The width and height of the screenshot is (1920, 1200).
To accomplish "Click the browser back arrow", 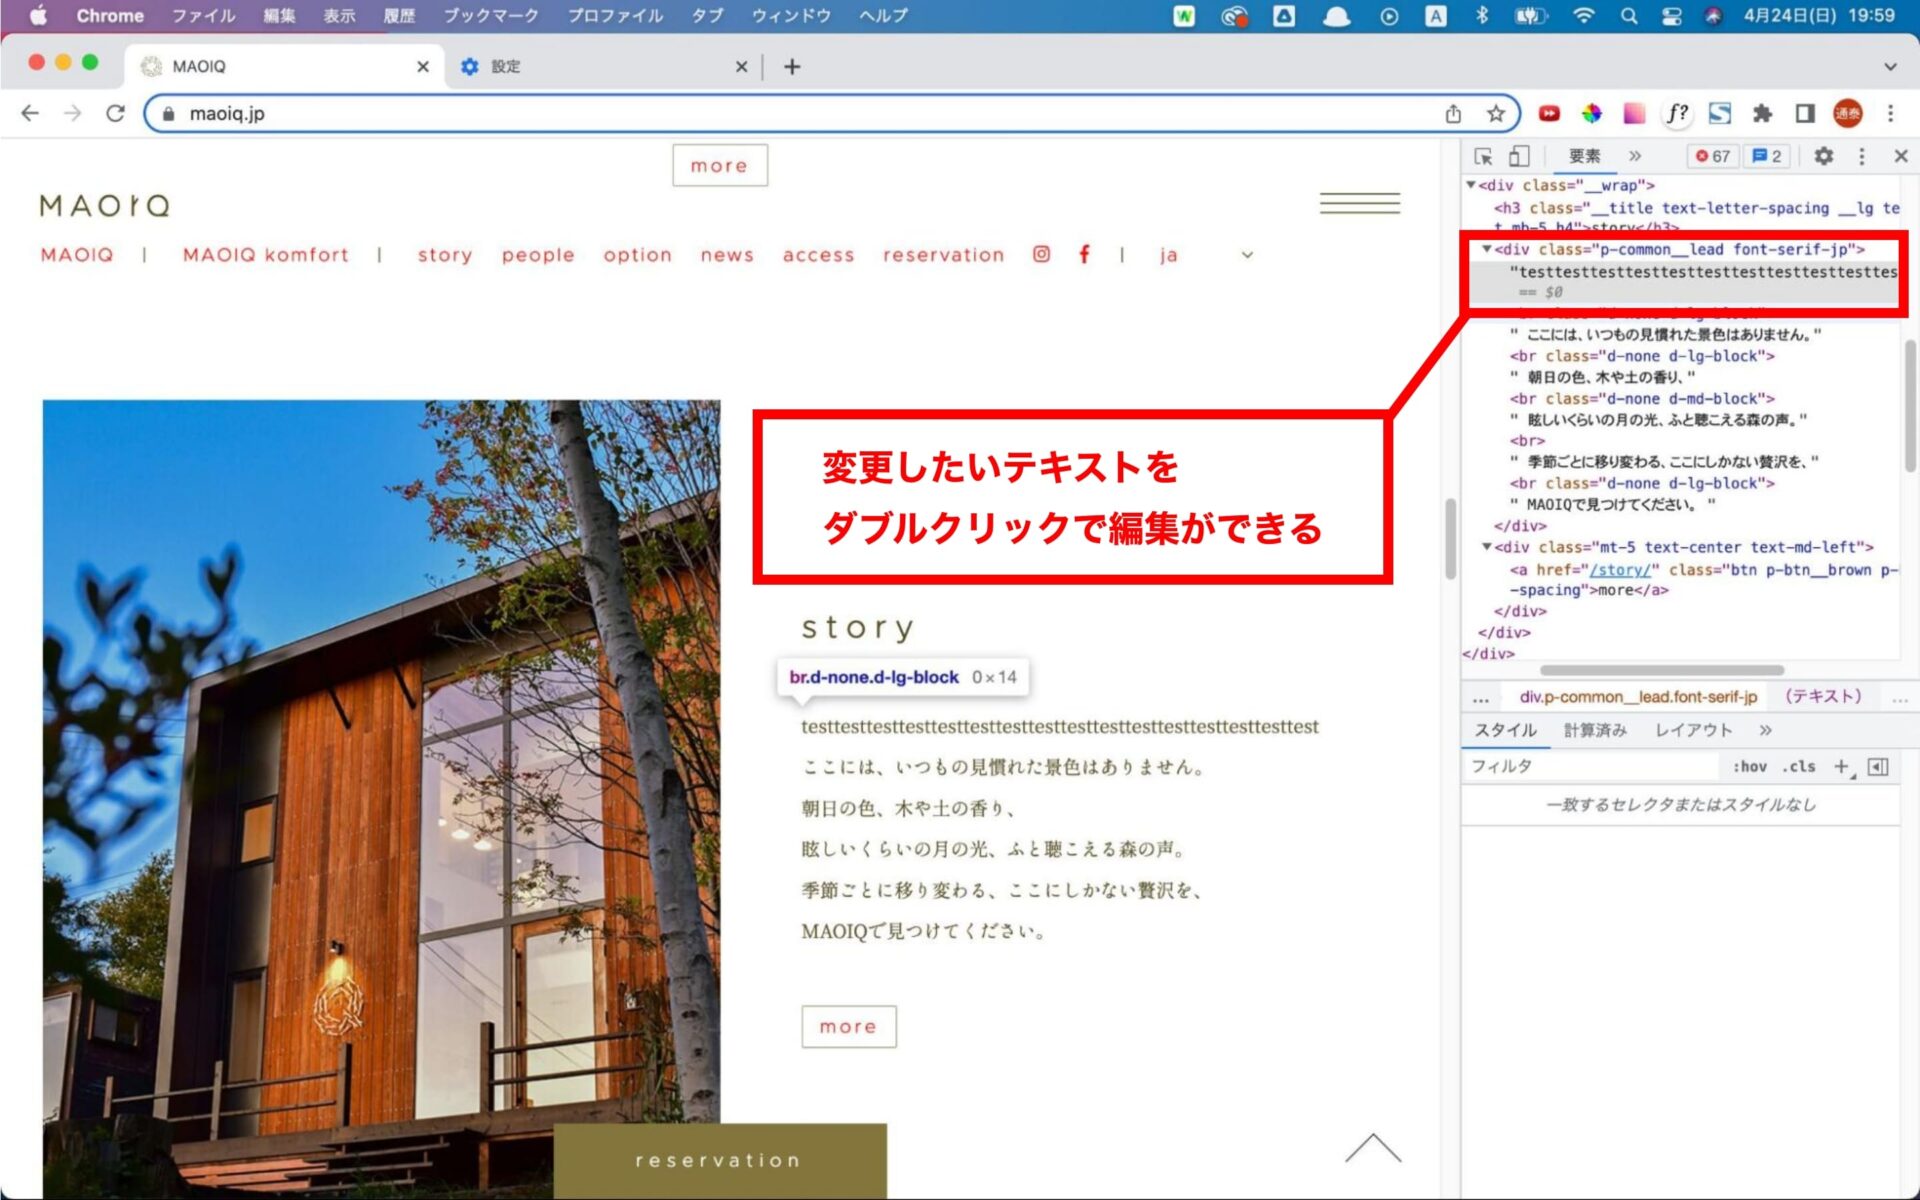I will [30, 113].
